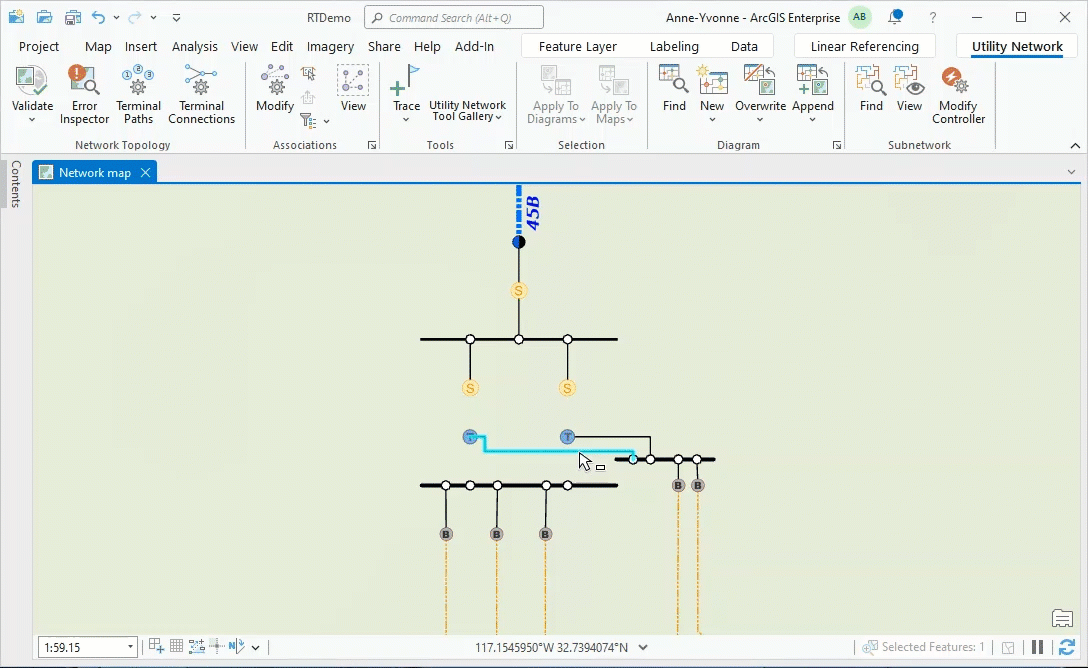Switch to the Edit ribbon tab
Screen dimensions: 1088x668
coord(282,46)
